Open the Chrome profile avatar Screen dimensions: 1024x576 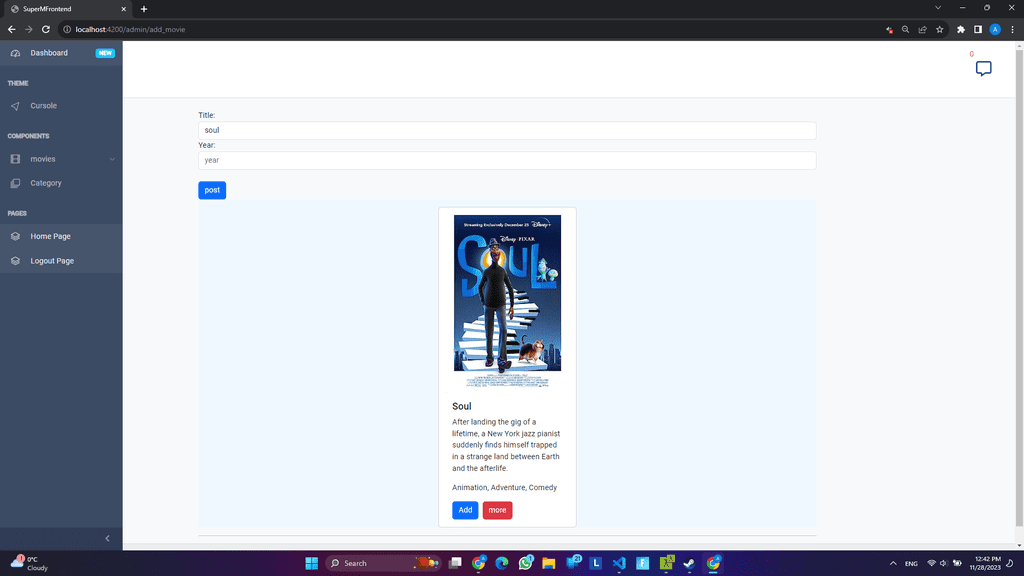[995, 29]
